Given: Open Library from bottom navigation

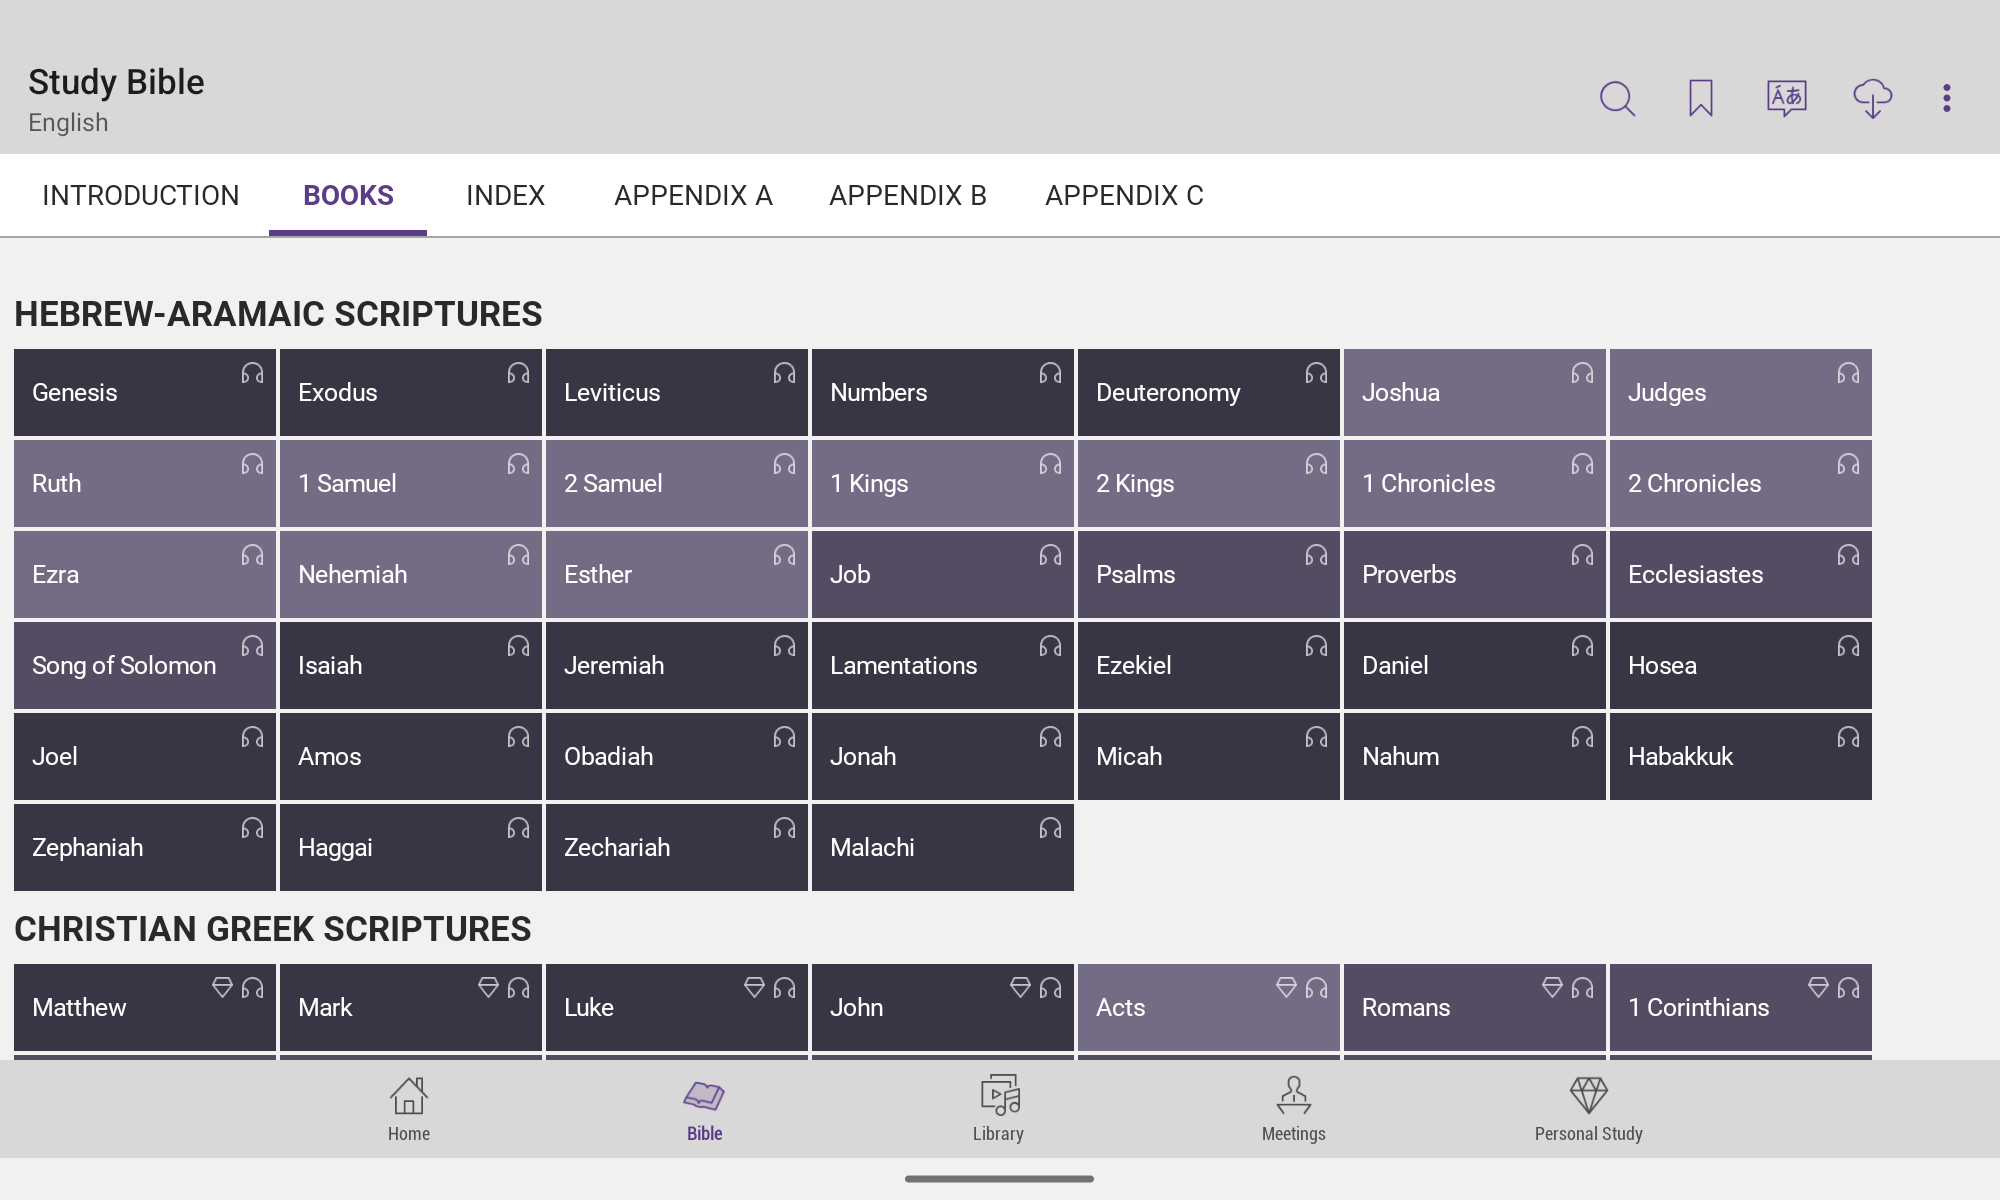Looking at the screenshot, I should 999,1108.
